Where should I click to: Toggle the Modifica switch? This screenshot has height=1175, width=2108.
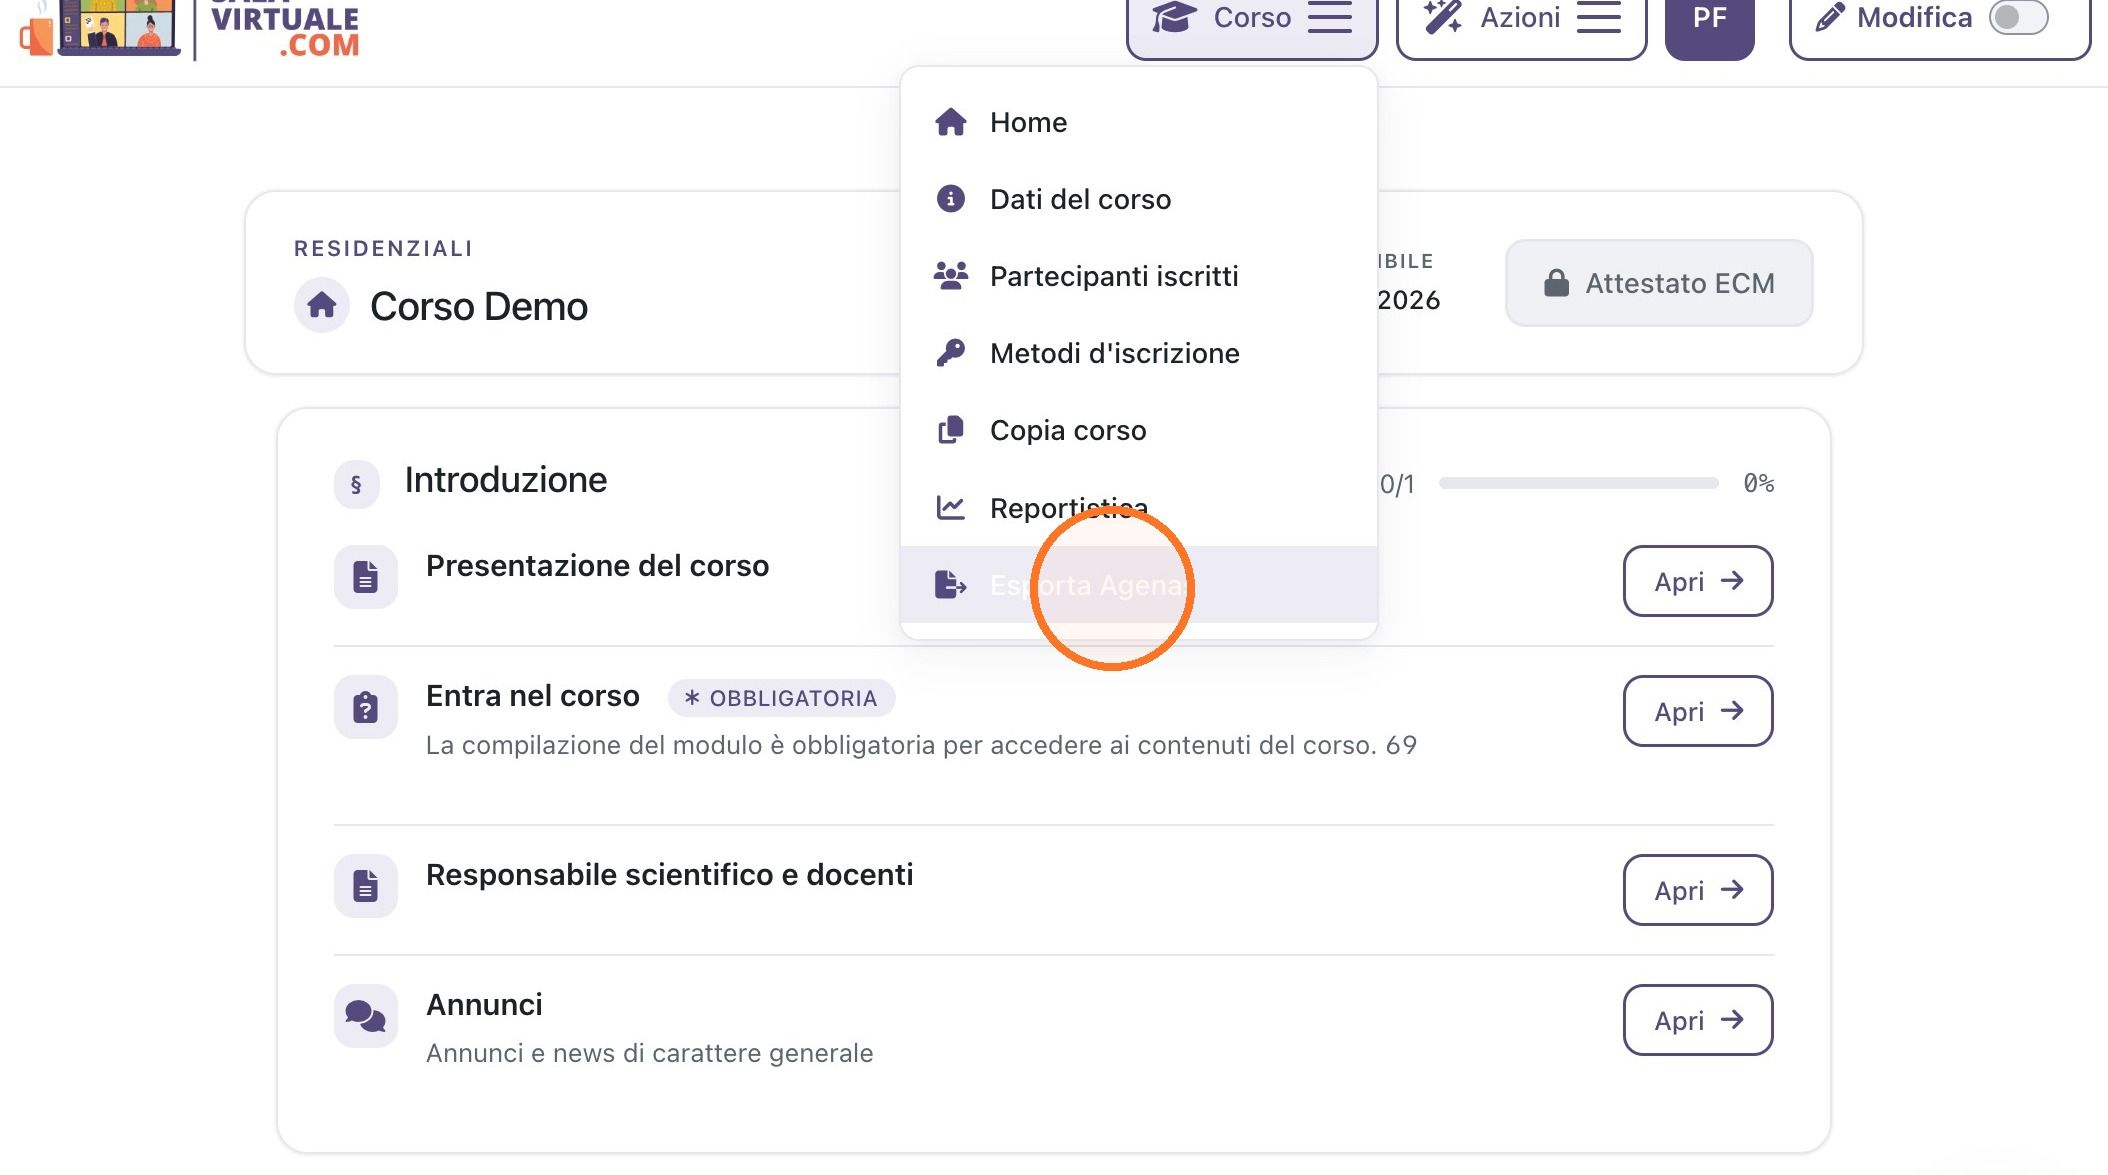click(2018, 17)
